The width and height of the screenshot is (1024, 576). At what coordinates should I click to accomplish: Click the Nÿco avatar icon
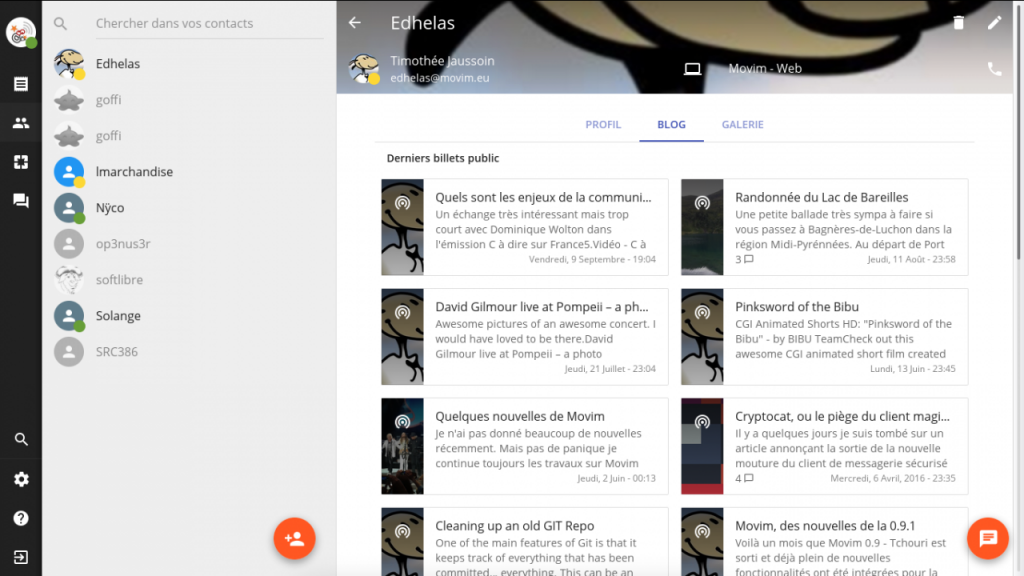click(x=69, y=208)
